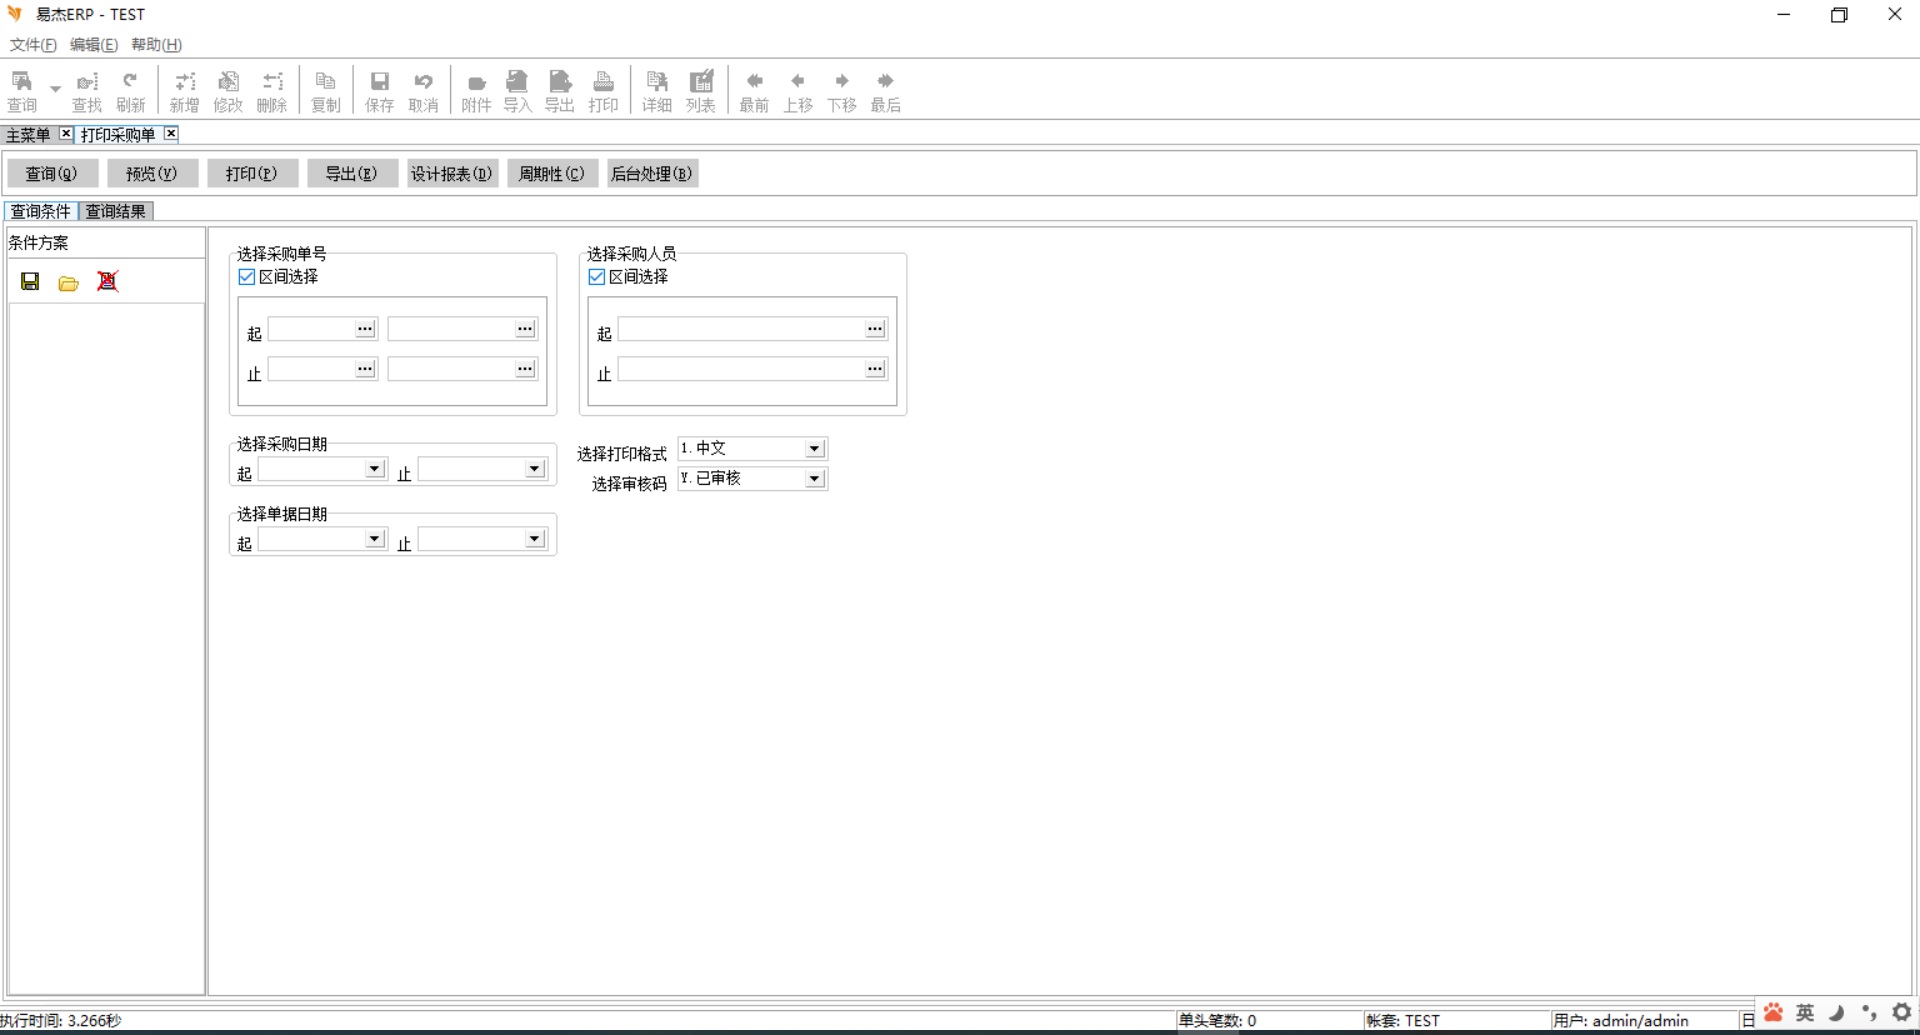This screenshot has width=1920, height=1035.
Task: Click the 刷新 refresh toolbar icon
Action: pyautogui.click(x=130, y=90)
